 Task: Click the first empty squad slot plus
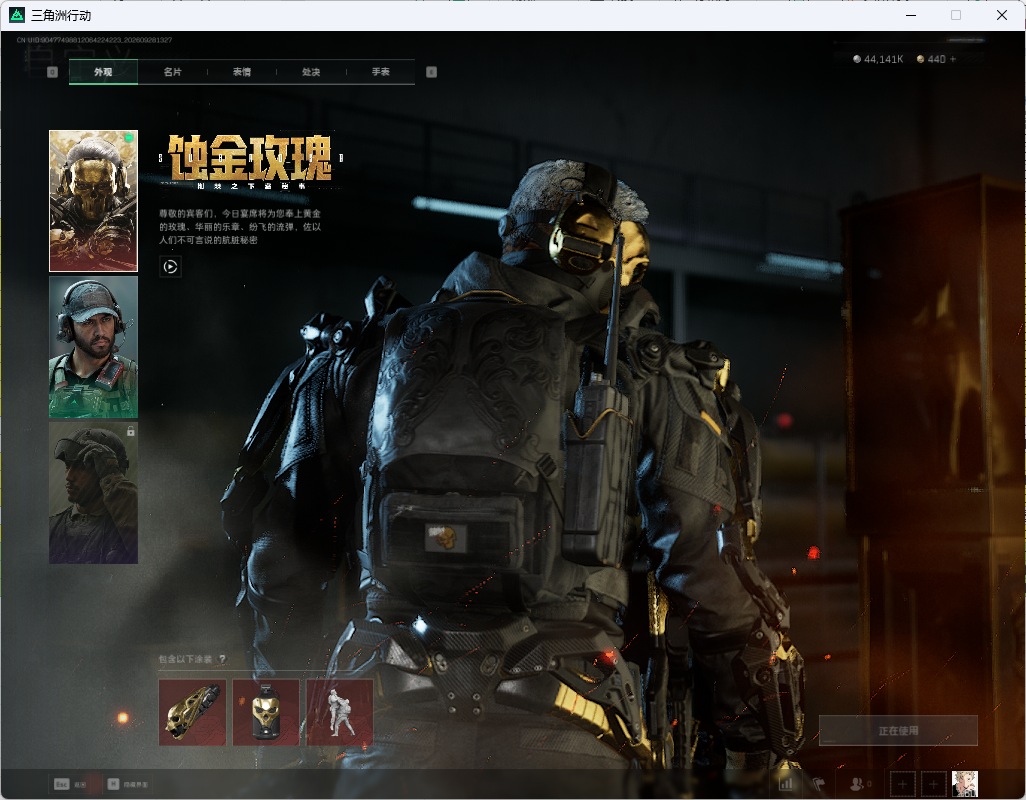[x=902, y=784]
